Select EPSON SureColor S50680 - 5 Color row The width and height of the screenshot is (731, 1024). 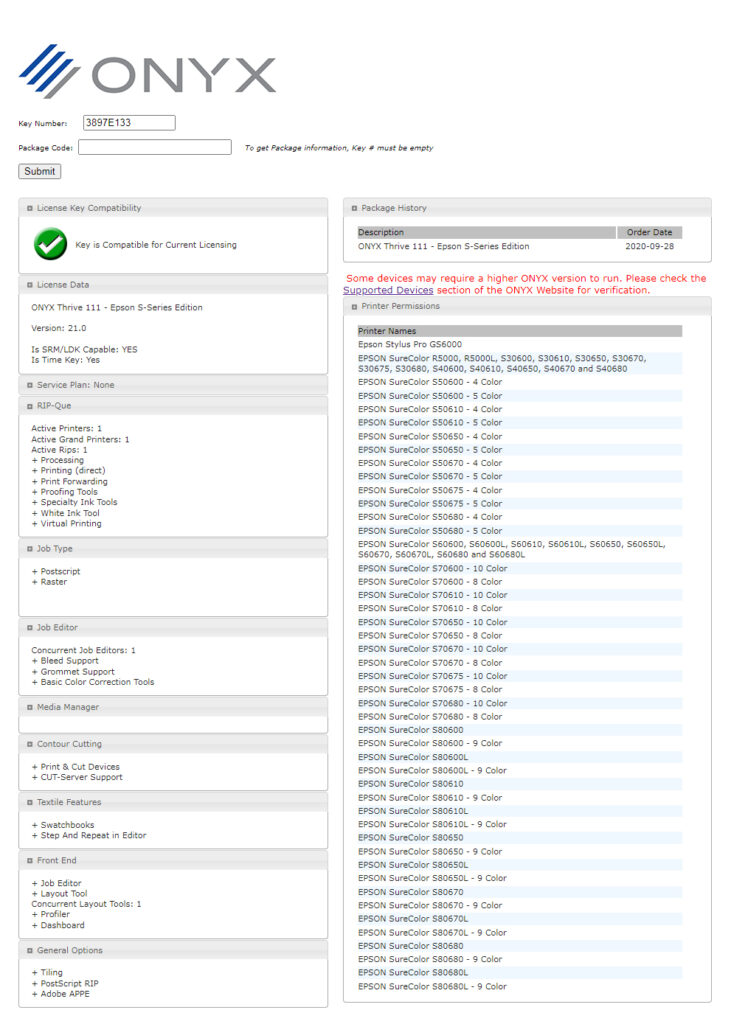pos(519,531)
